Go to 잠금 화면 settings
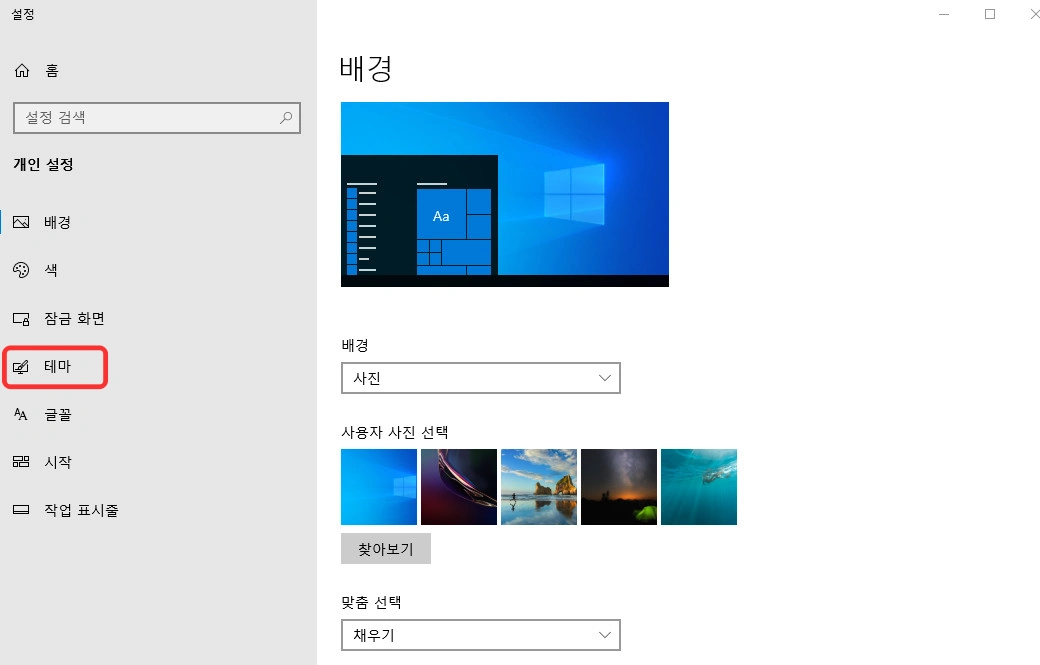Screen dimensions: 1040x665 158,318
